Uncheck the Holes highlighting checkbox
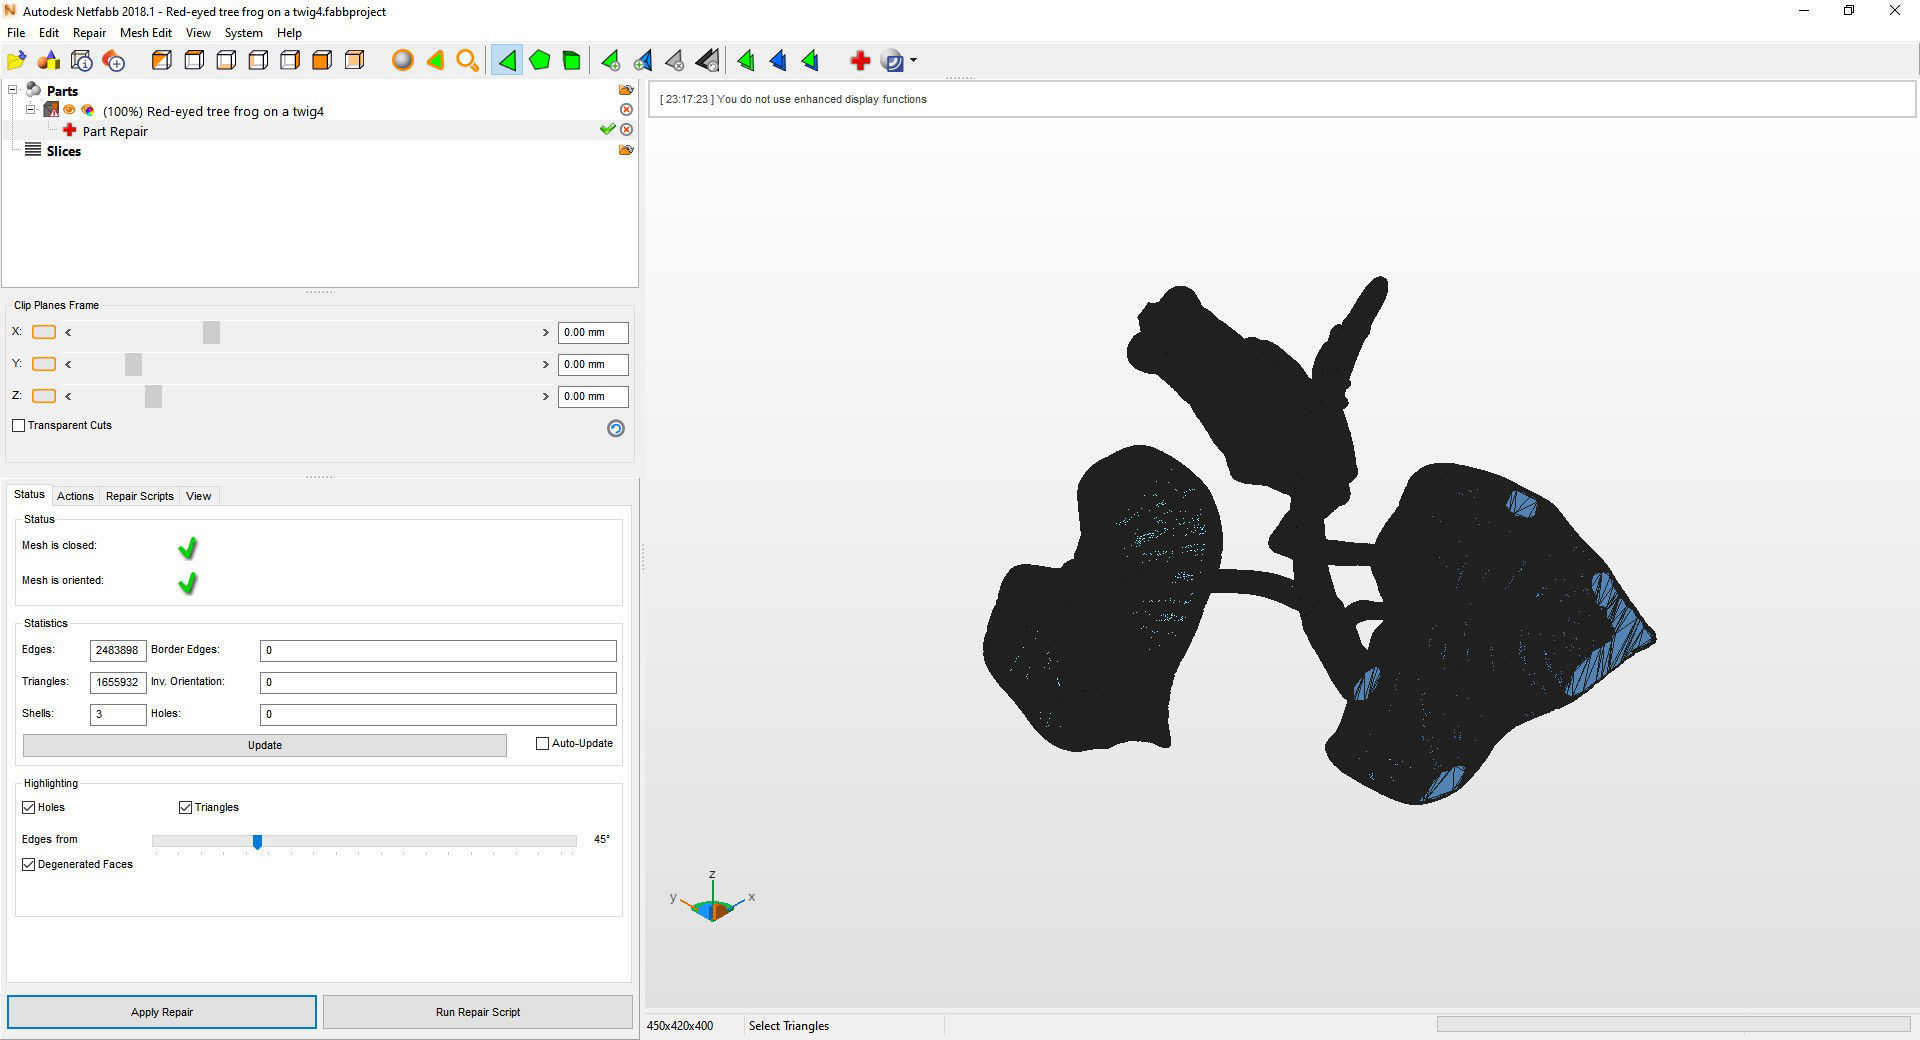Image resolution: width=1920 pixels, height=1040 pixels. tap(29, 807)
